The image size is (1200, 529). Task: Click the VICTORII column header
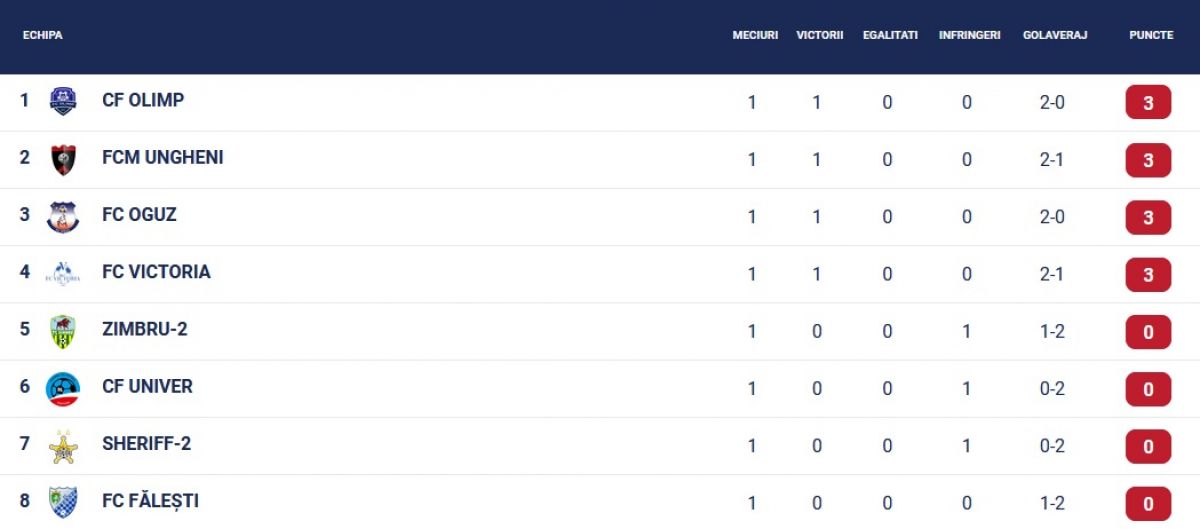[x=820, y=35]
